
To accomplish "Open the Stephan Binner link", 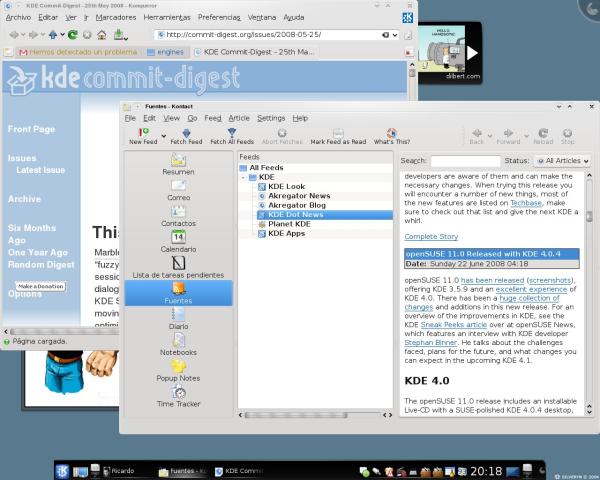I will [x=430, y=343].
